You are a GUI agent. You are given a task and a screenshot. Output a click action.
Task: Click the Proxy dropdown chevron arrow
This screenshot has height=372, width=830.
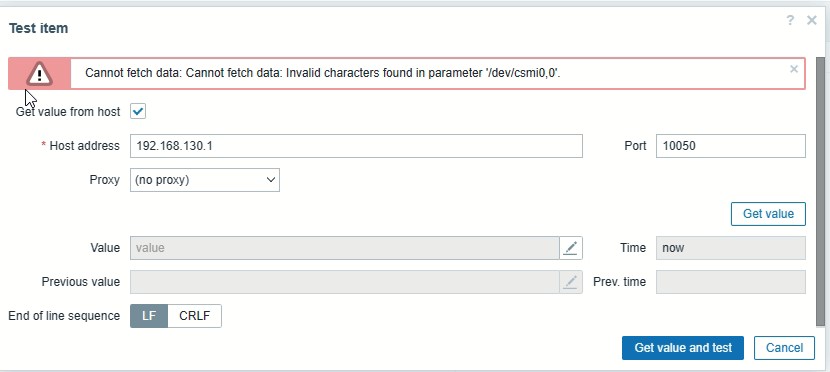click(270, 180)
